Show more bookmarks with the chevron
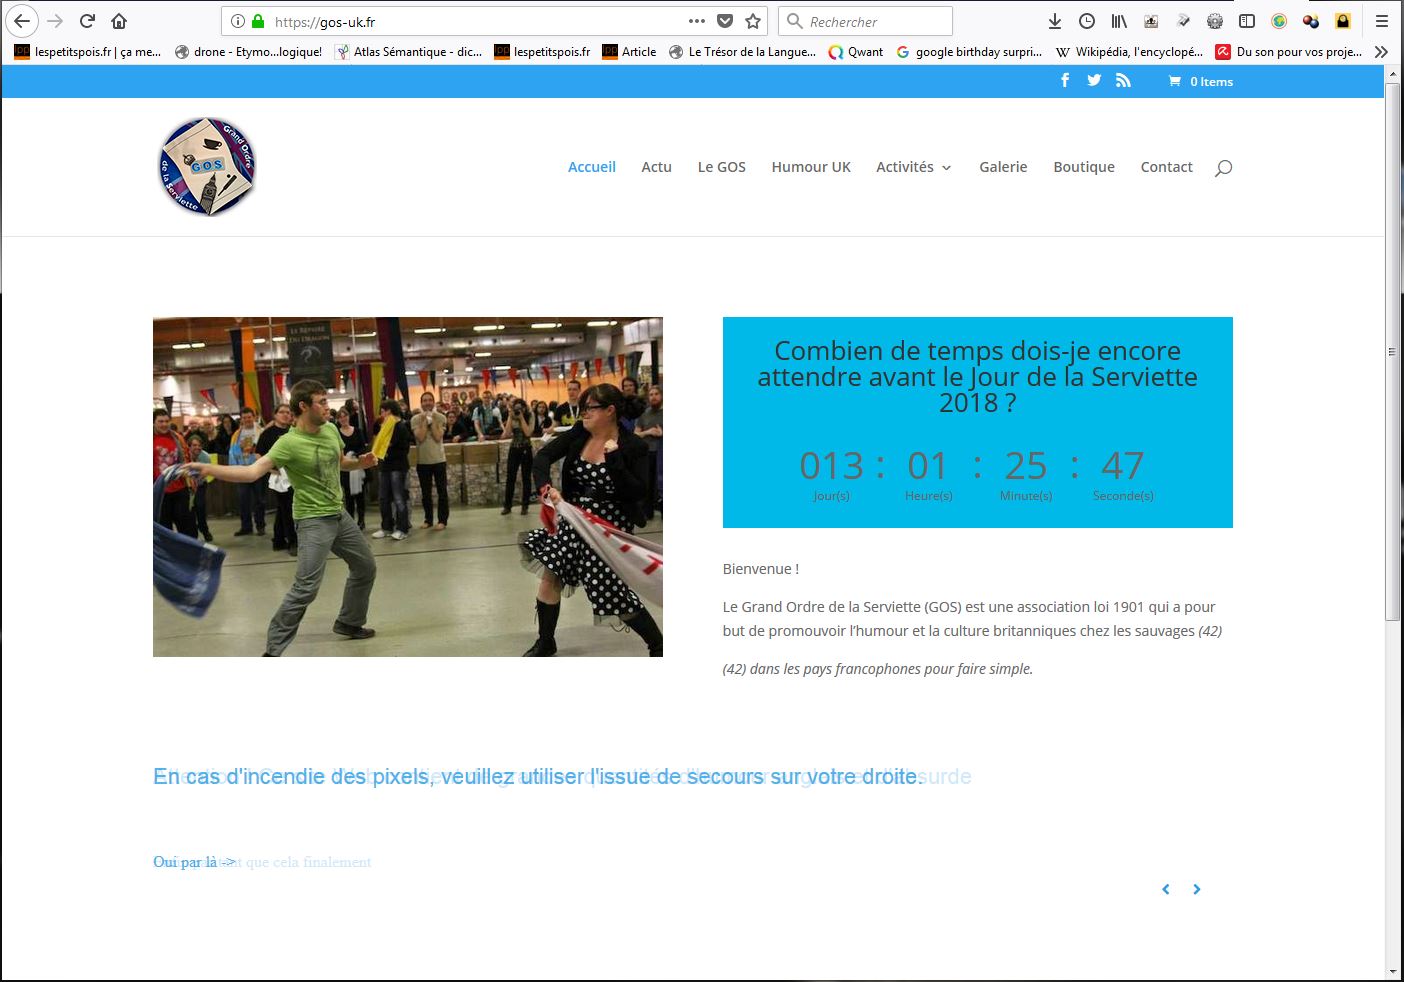The width and height of the screenshot is (1404, 982). (x=1381, y=52)
